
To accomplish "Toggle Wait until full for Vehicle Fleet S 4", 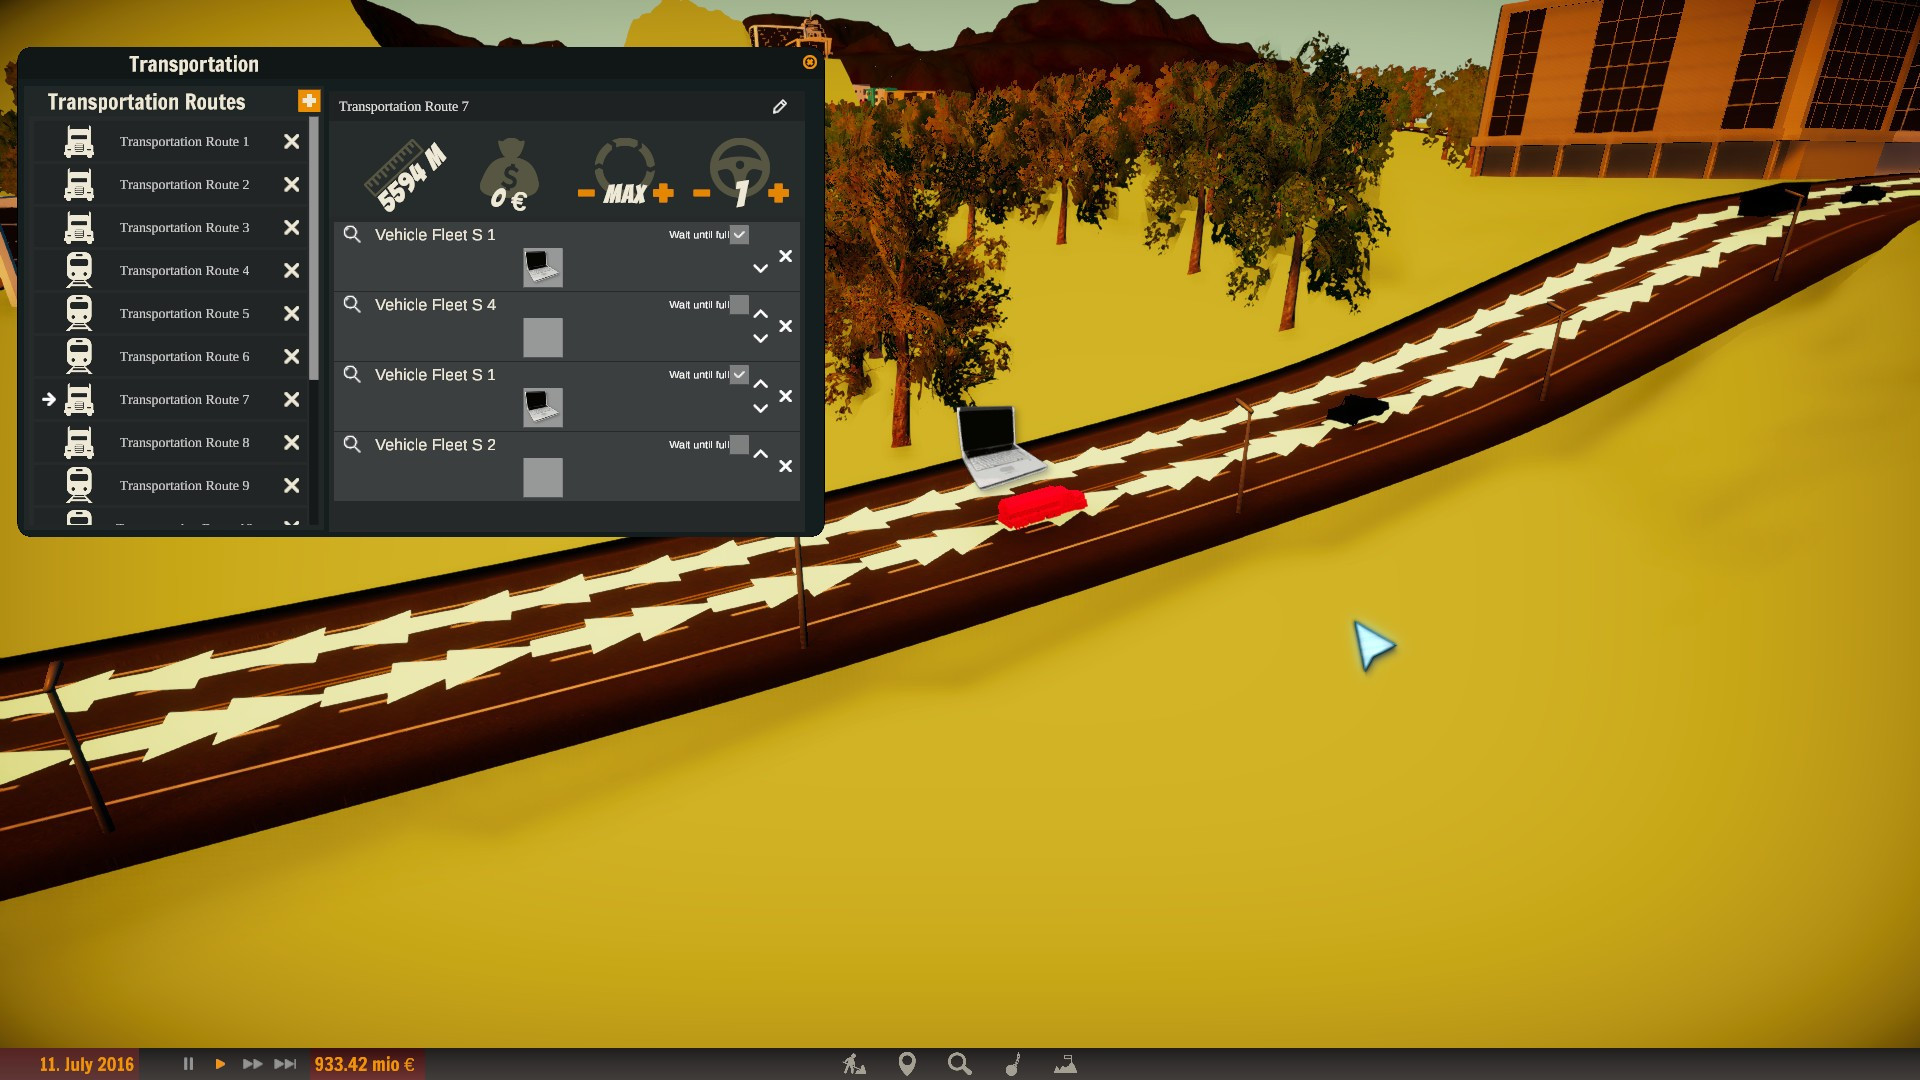I will tap(739, 305).
